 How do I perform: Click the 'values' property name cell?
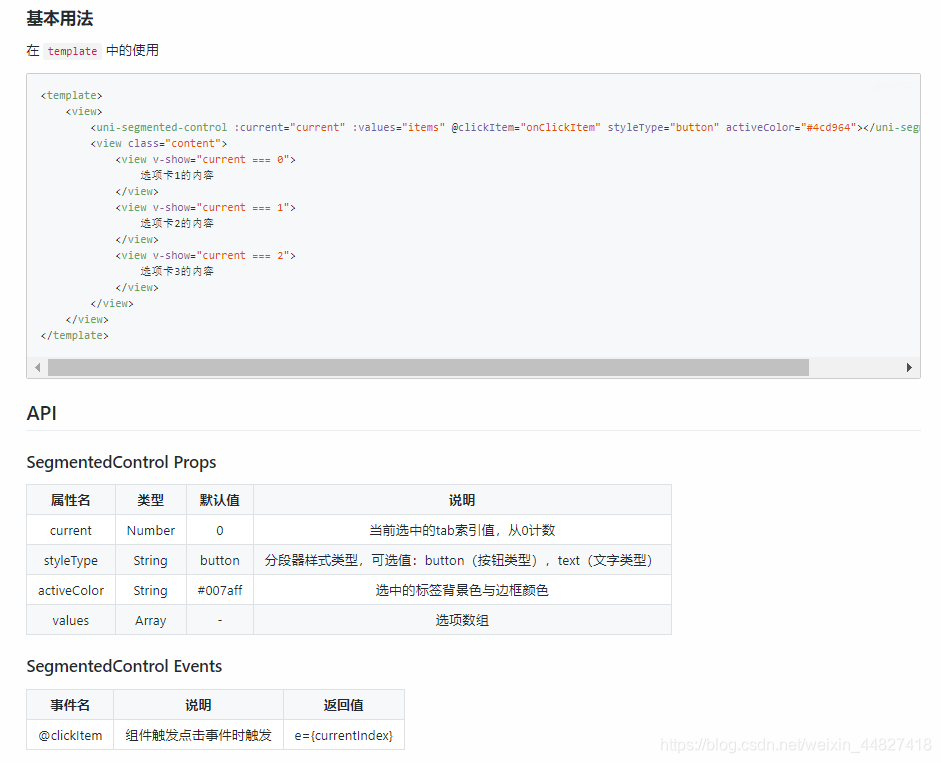[x=71, y=620]
